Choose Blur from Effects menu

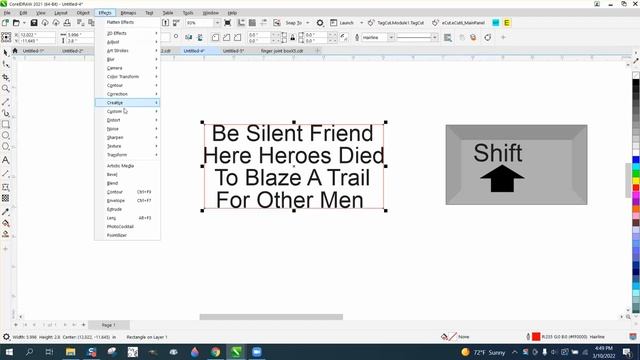click(127, 59)
